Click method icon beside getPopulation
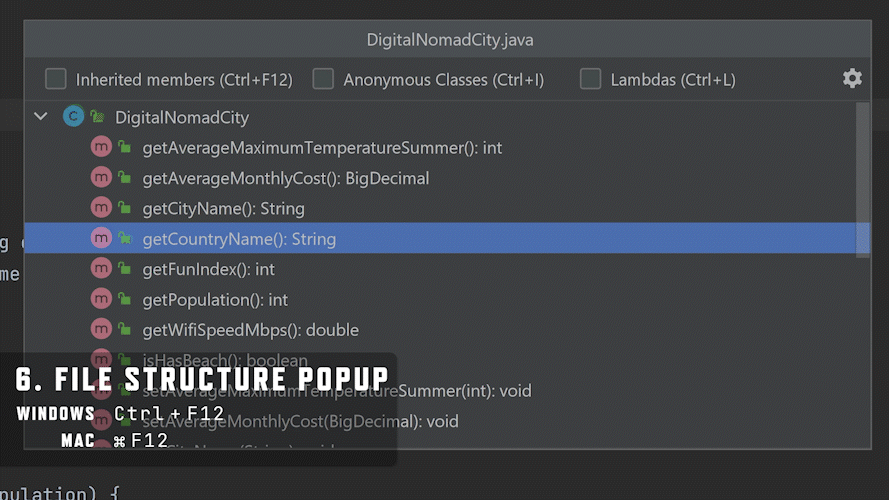 pos(101,299)
